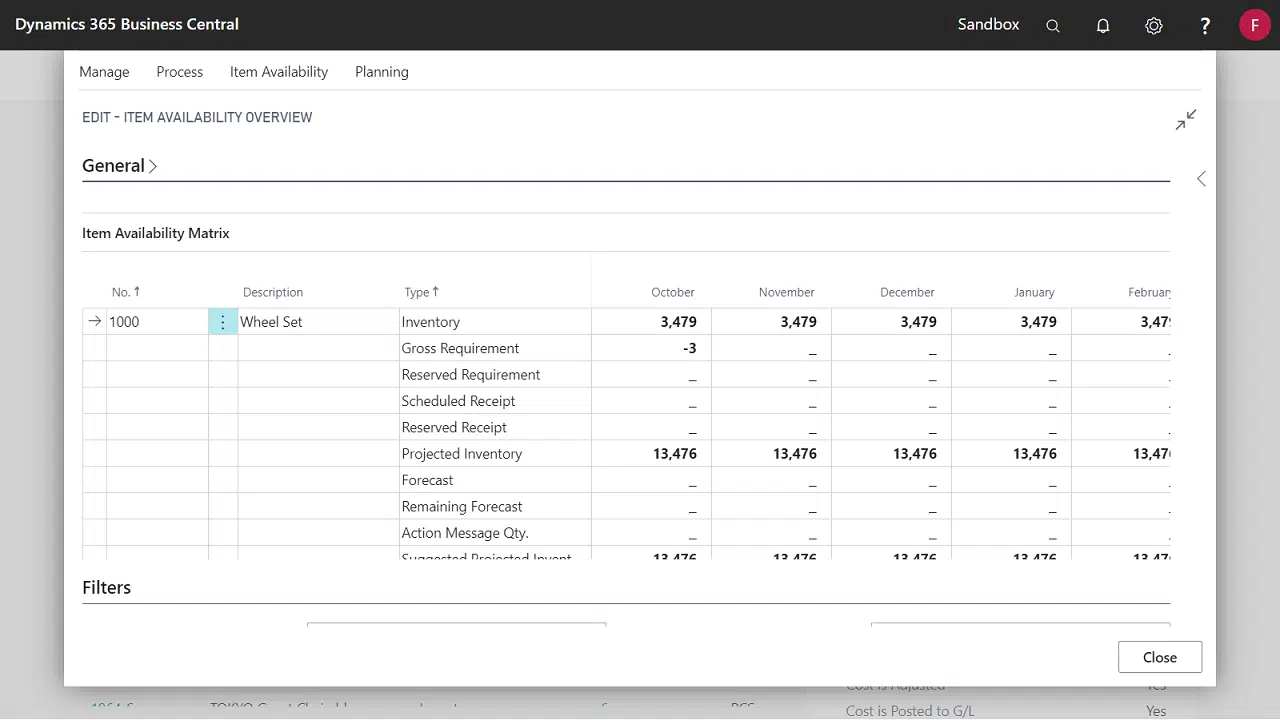
Task: Show more options for item 1000
Action: point(223,322)
